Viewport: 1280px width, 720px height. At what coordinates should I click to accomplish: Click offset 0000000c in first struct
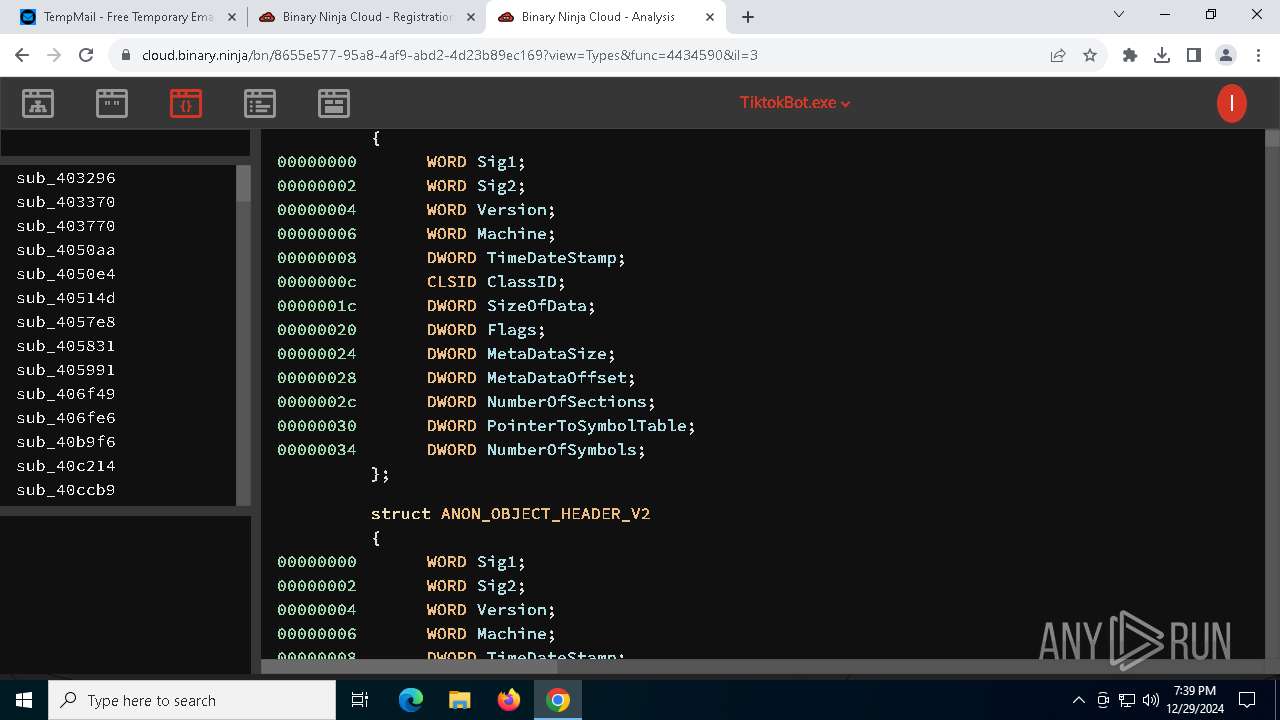(317, 282)
